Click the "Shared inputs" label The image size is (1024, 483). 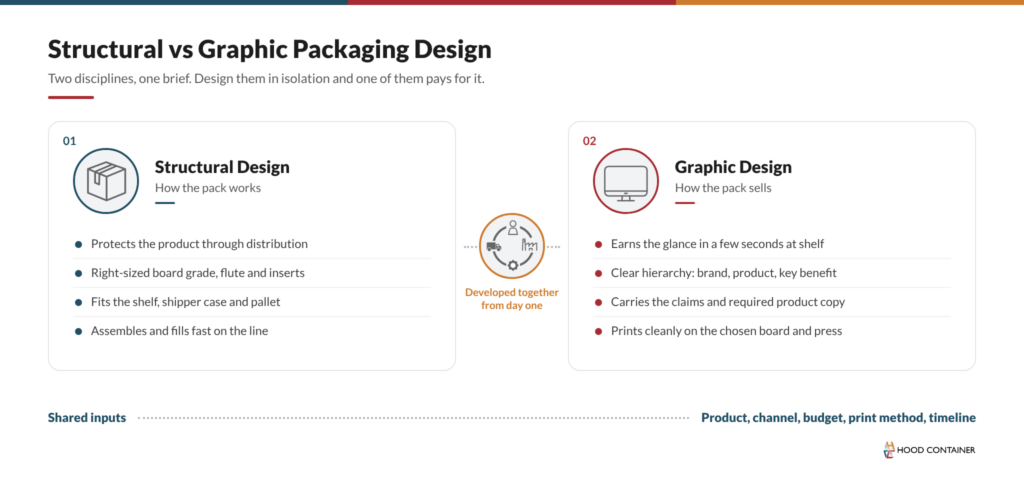point(87,418)
